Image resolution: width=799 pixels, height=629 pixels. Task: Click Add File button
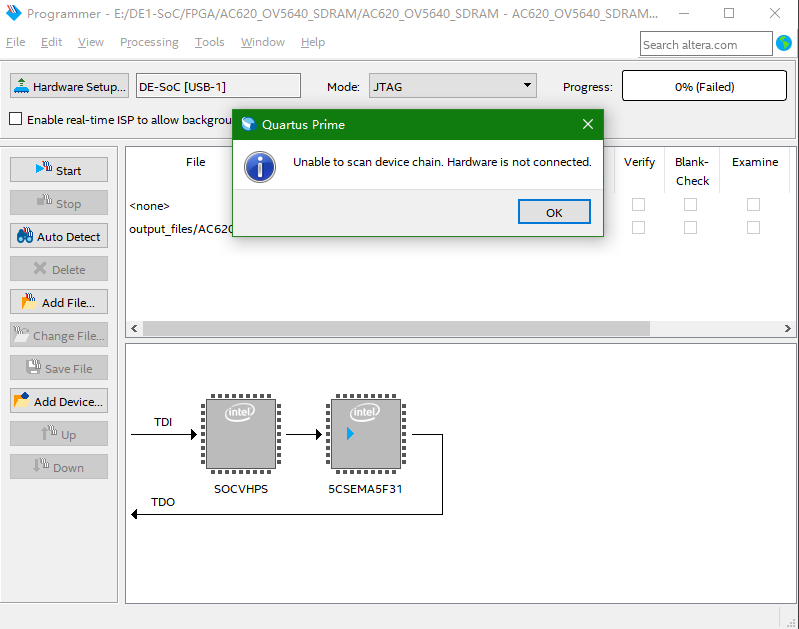(59, 302)
